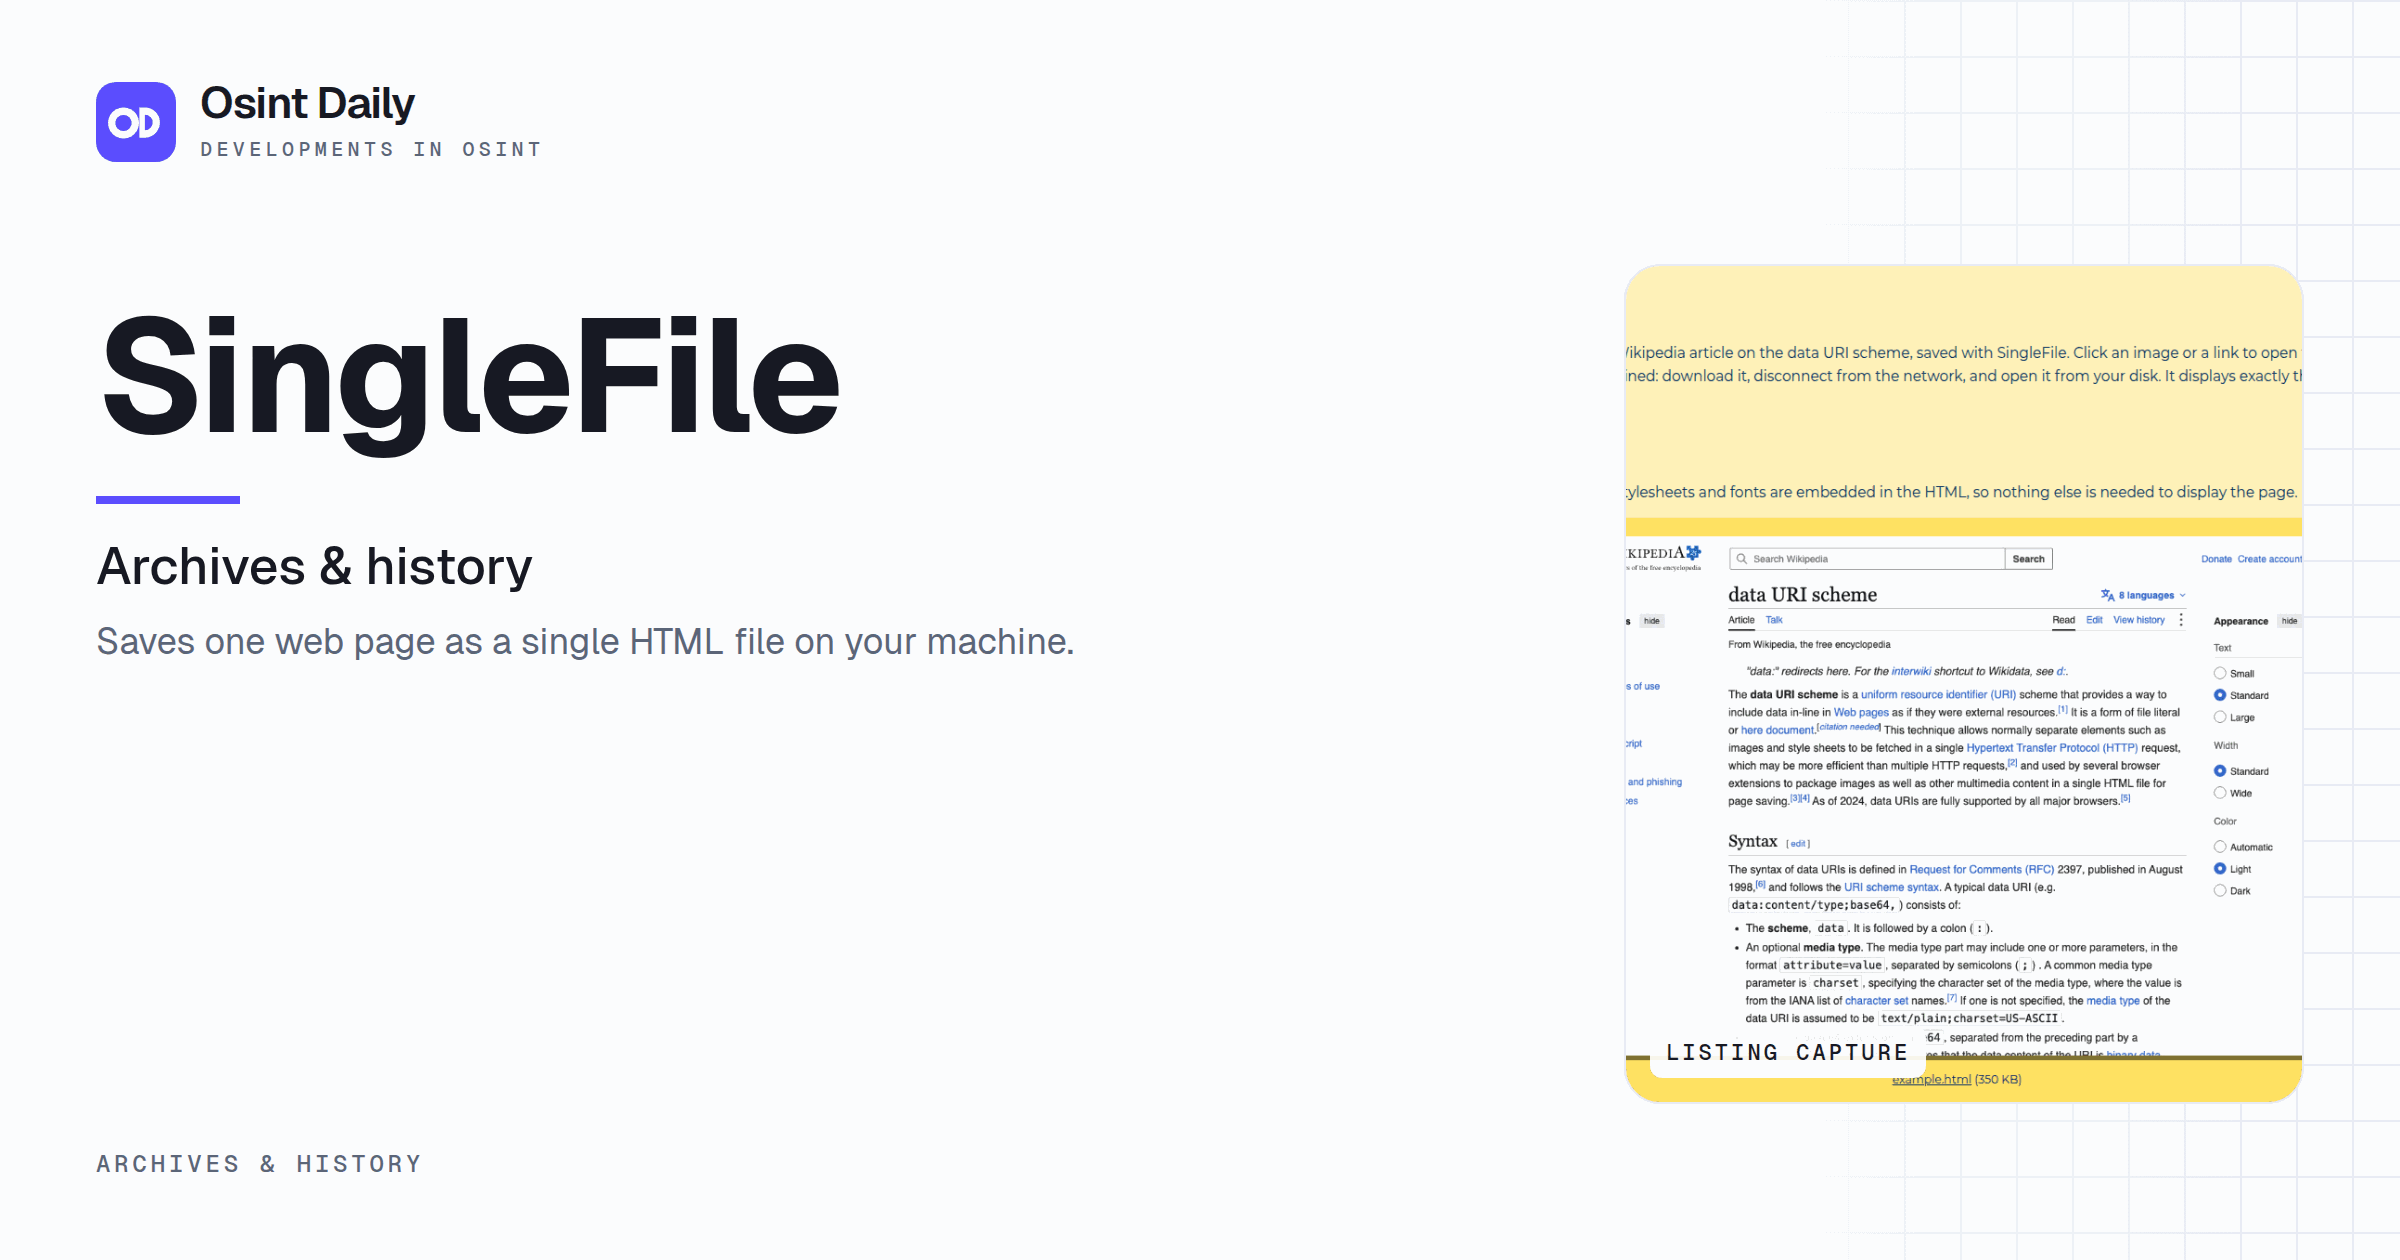Click the media type link
The width and height of the screenshot is (2400, 1260).
[2113, 1001]
